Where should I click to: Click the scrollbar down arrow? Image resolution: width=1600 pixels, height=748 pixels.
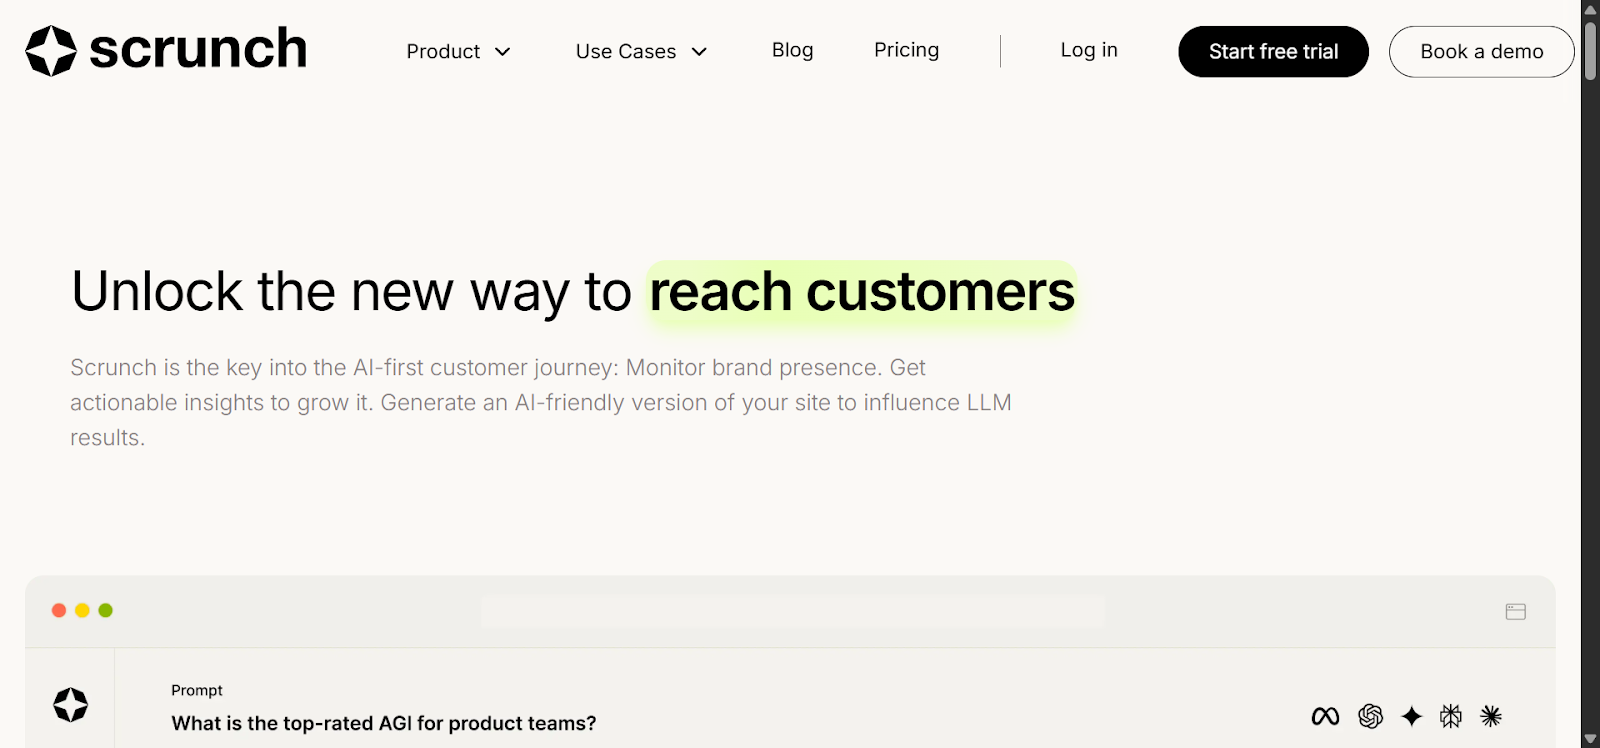(1589, 739)
